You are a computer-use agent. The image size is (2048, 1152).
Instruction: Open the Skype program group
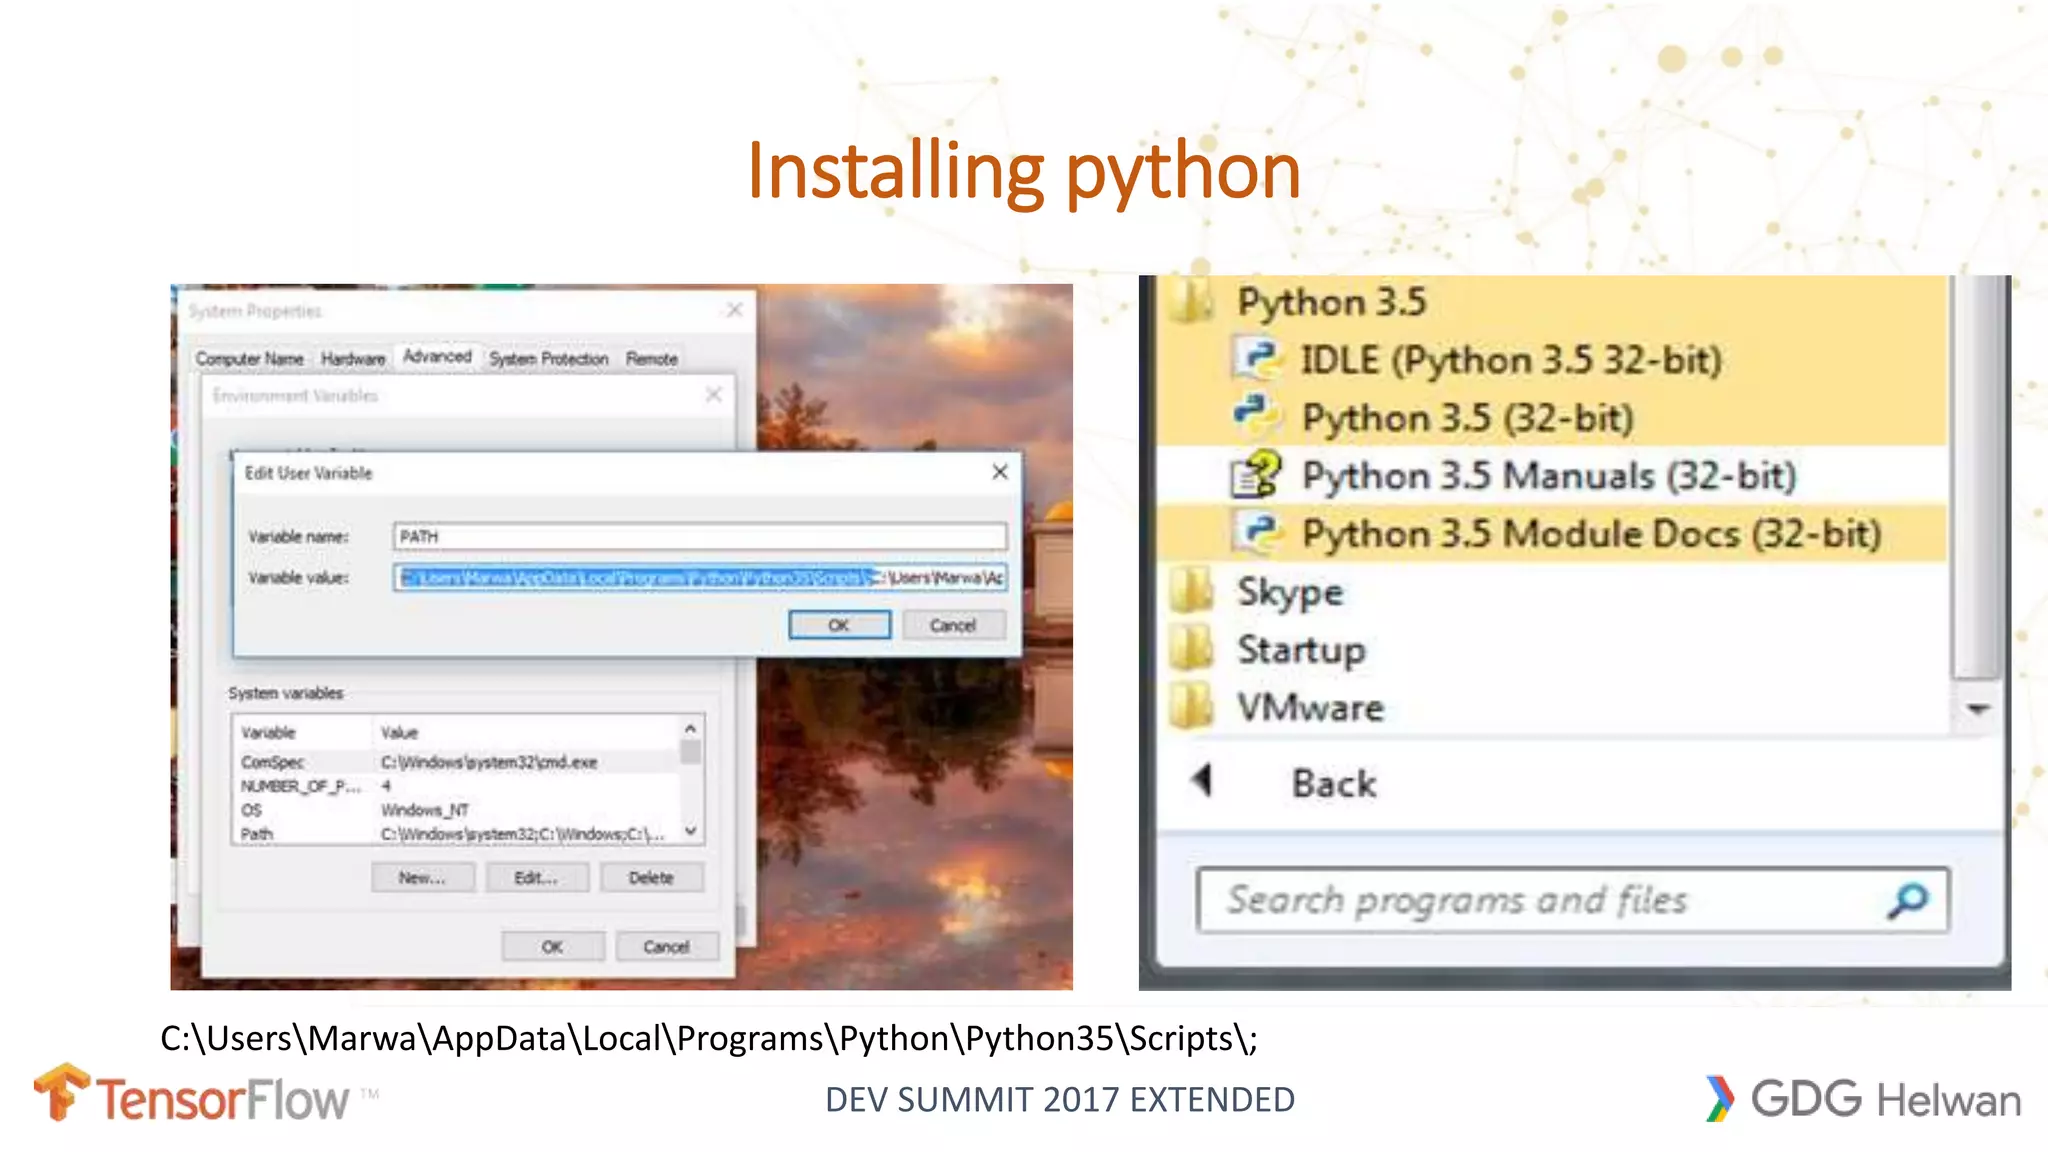[x=1290, y=592]
